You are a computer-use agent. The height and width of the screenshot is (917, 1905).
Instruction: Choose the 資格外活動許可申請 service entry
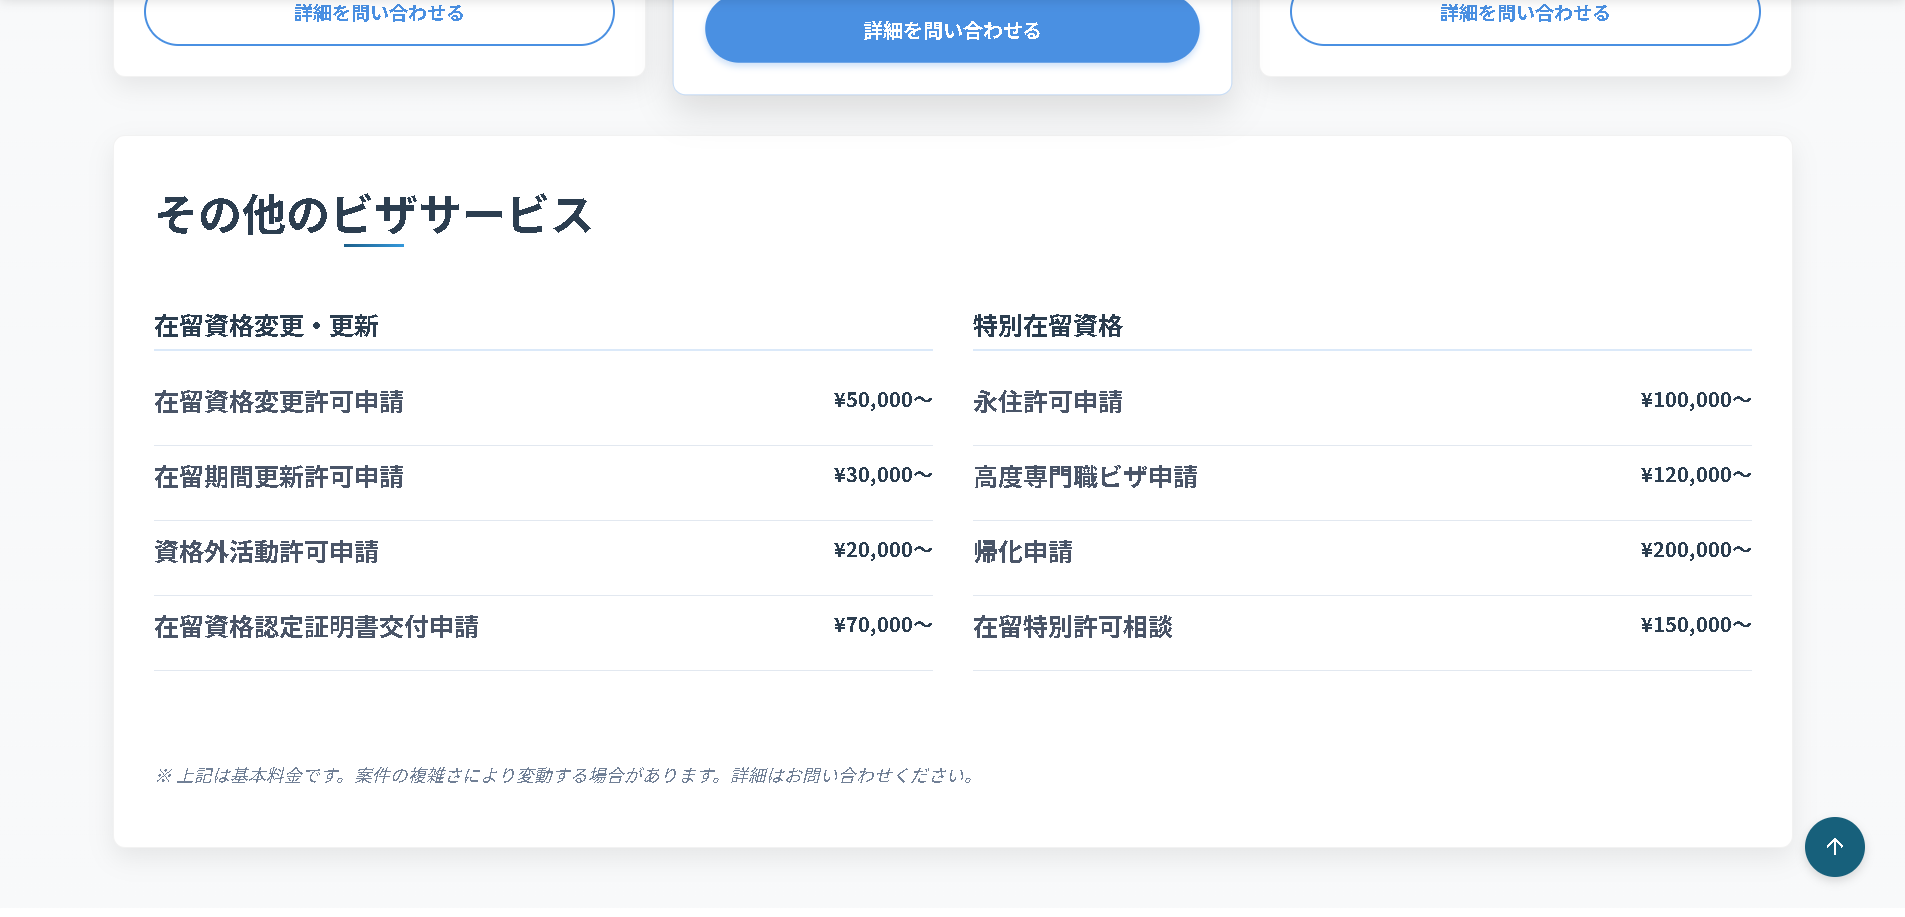coord(266,552)
